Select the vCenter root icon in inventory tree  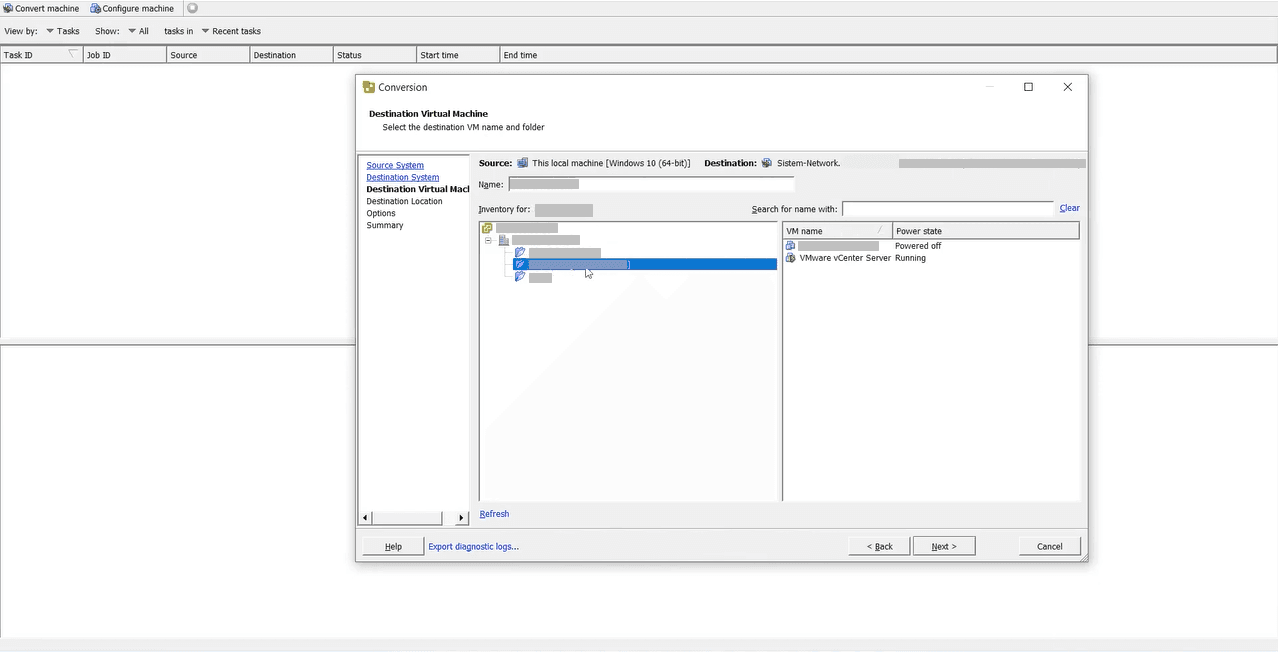point(487,228)
